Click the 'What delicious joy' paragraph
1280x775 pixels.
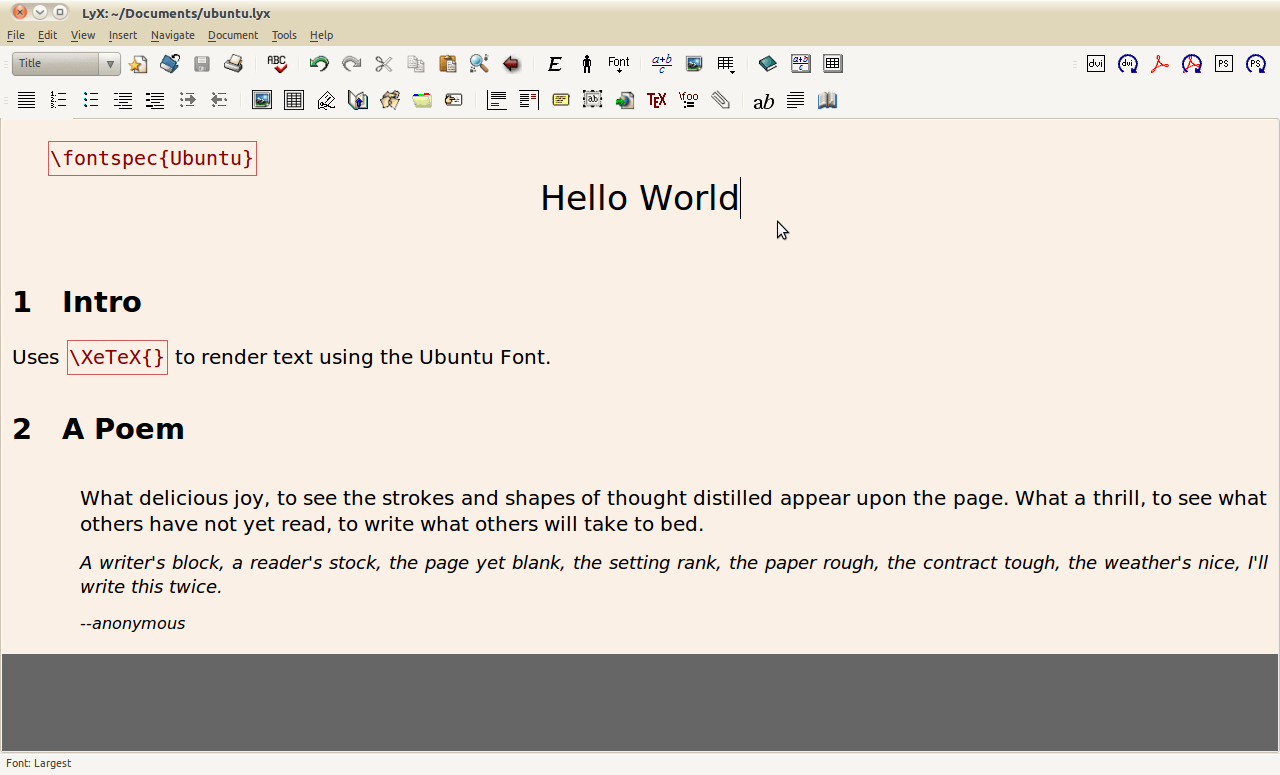click(674, 511)
